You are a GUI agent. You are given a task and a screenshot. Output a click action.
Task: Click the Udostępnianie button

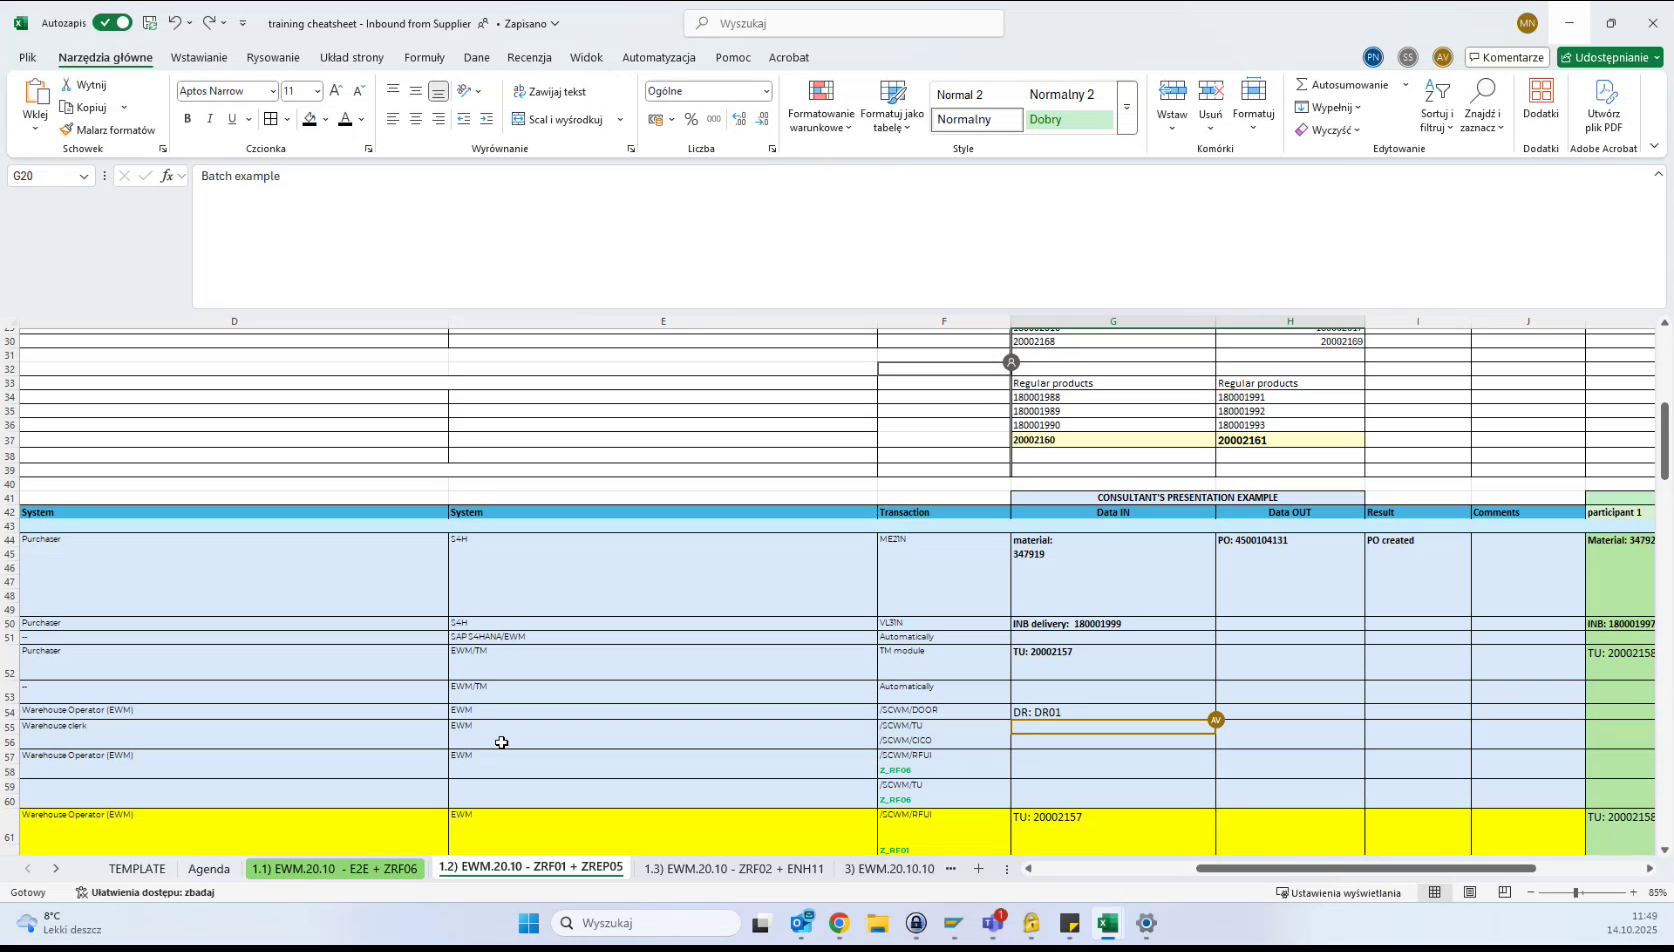1607,57
